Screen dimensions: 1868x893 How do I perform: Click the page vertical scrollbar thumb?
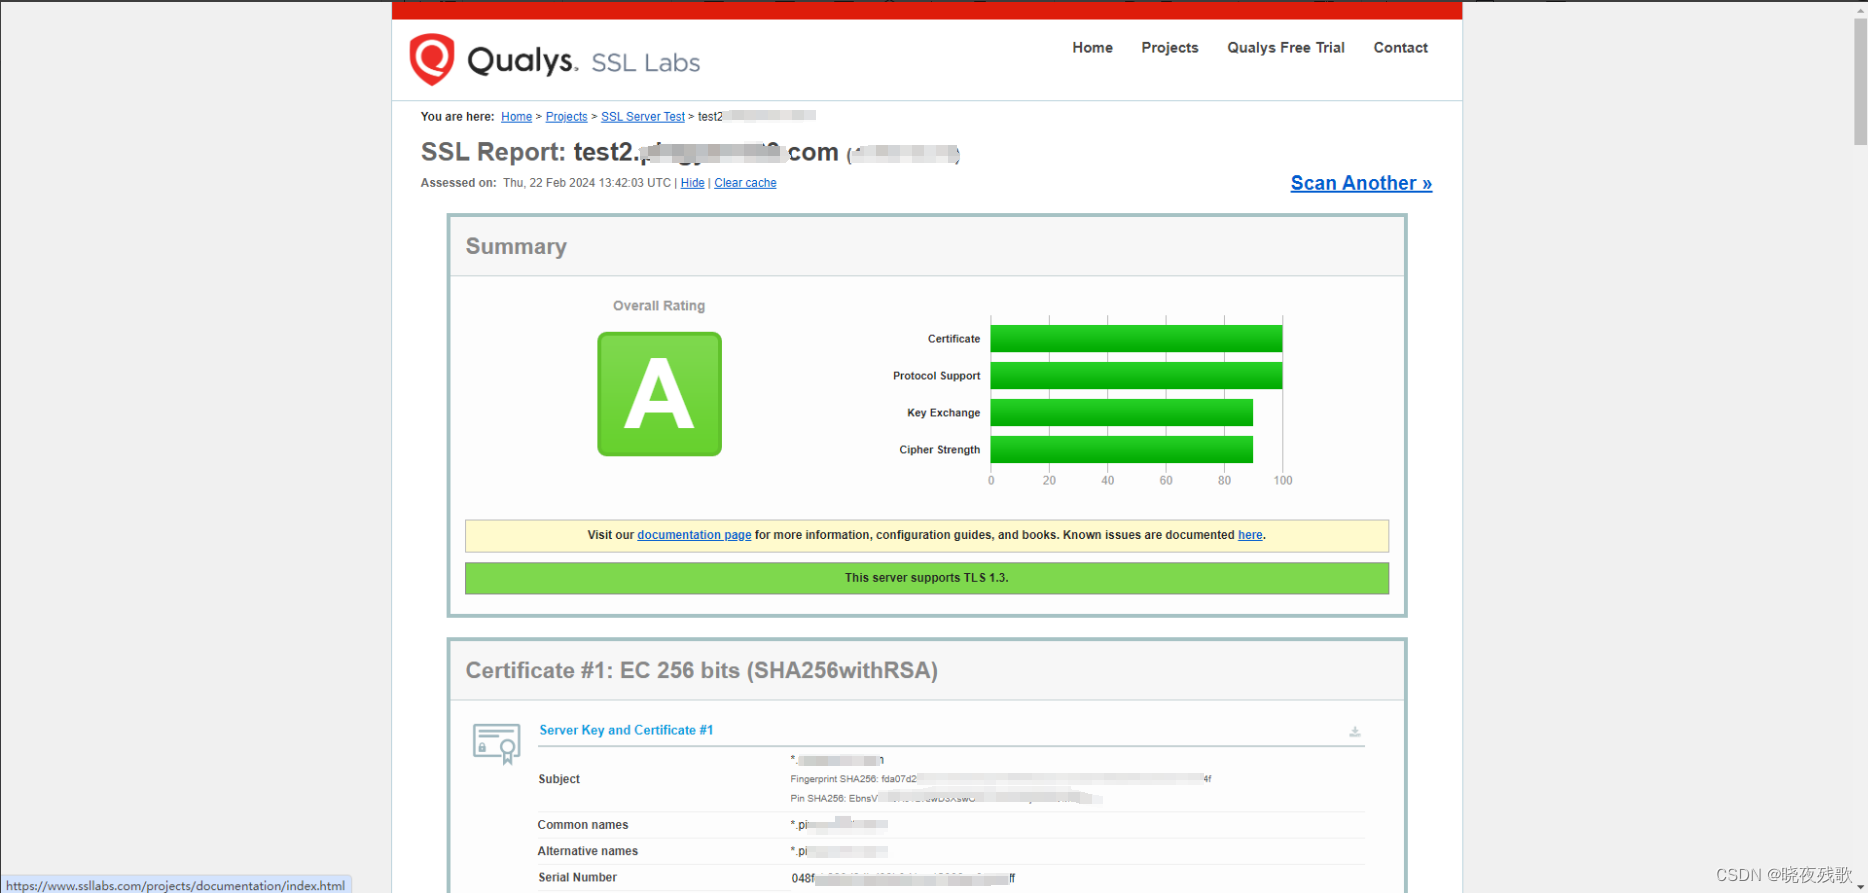tap(1860, 80)
